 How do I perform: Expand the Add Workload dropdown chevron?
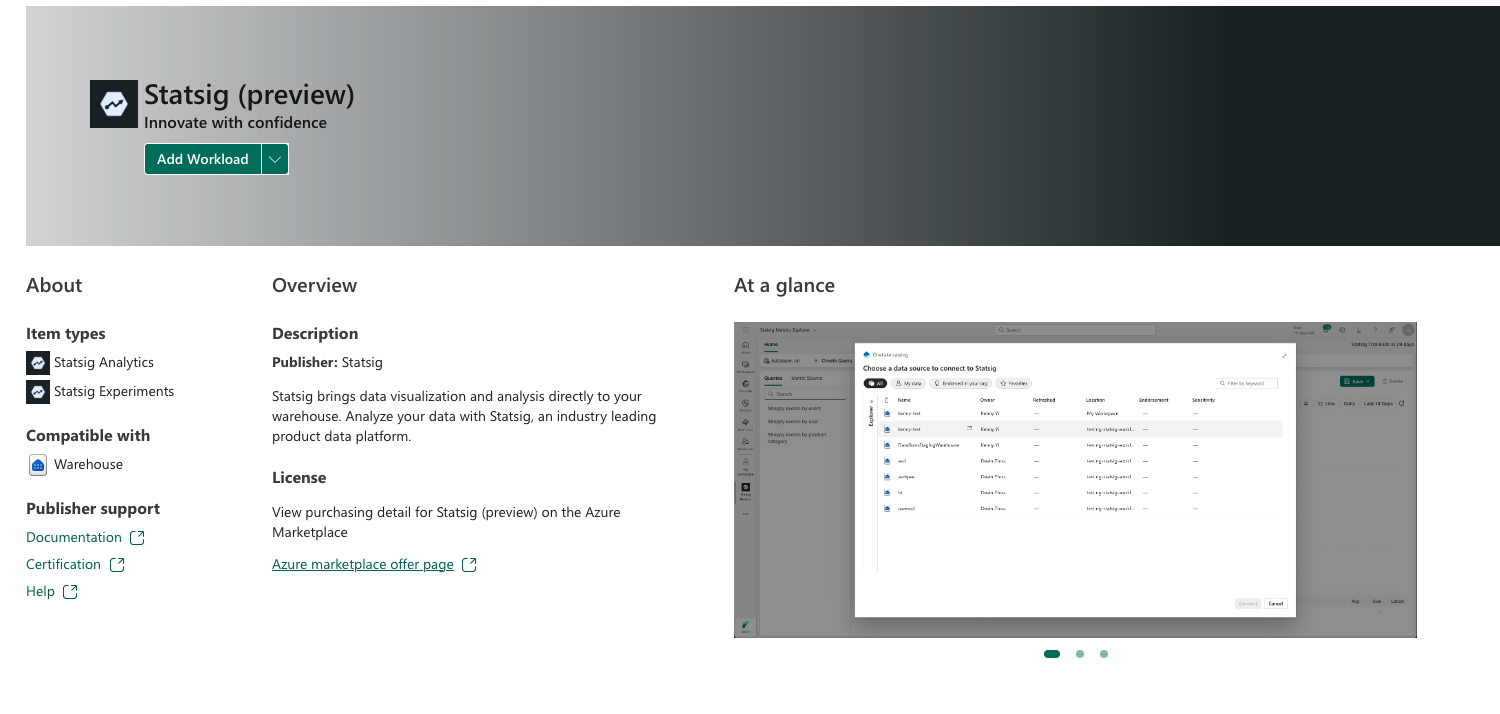click(x=275, y=159)
